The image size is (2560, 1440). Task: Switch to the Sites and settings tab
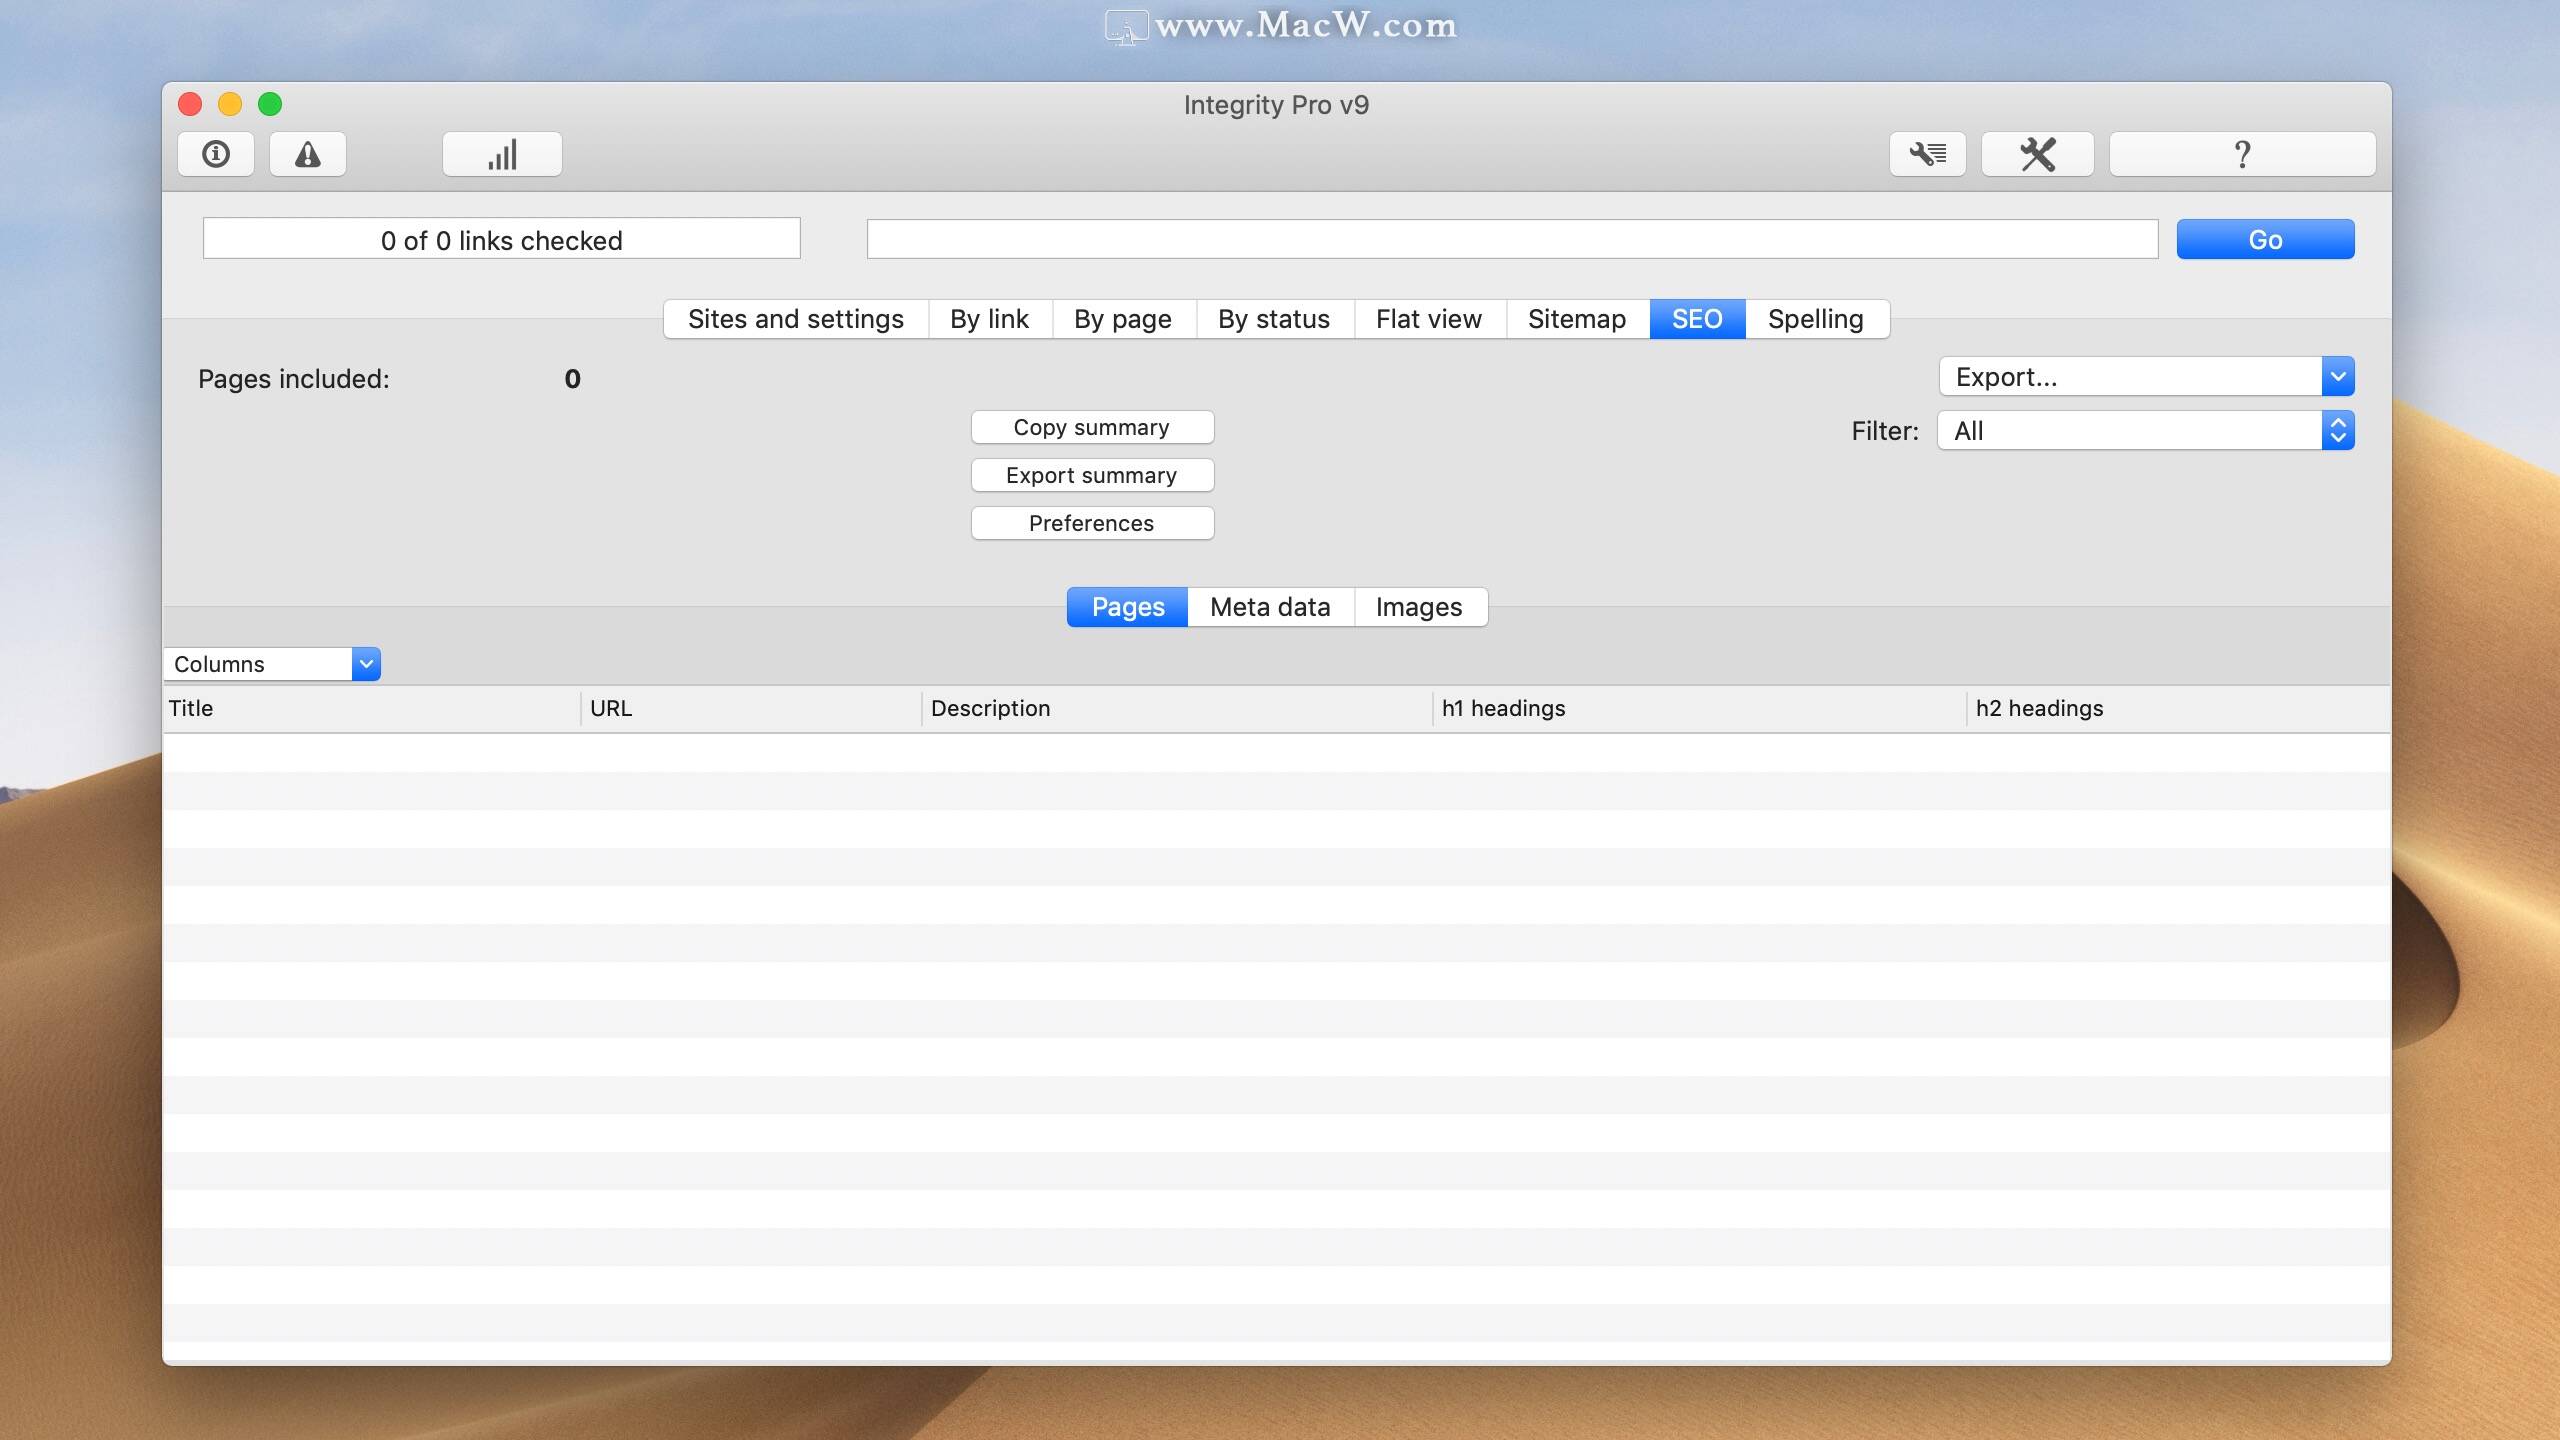795,319
